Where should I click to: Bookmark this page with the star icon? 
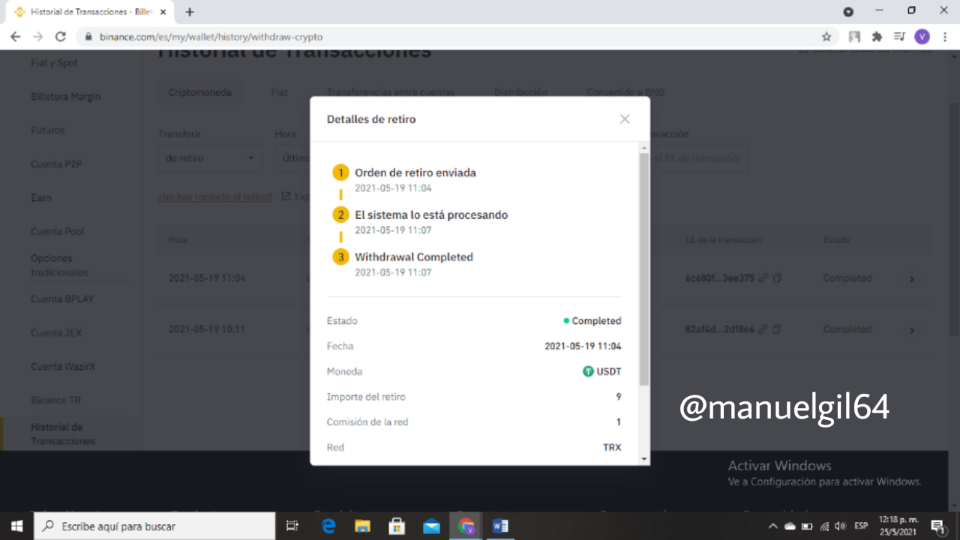coord(826,37)
